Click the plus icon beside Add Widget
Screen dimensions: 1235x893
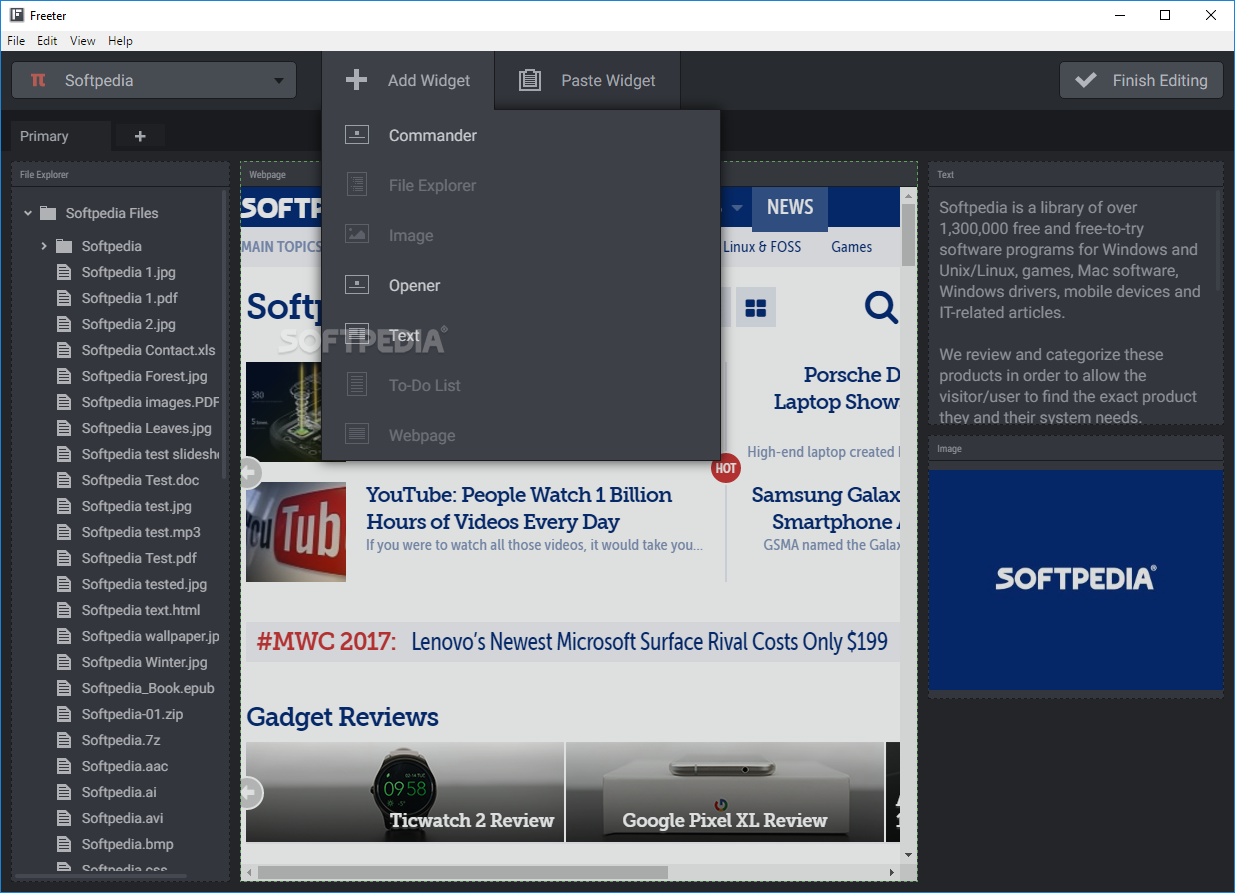coord(356,80)
